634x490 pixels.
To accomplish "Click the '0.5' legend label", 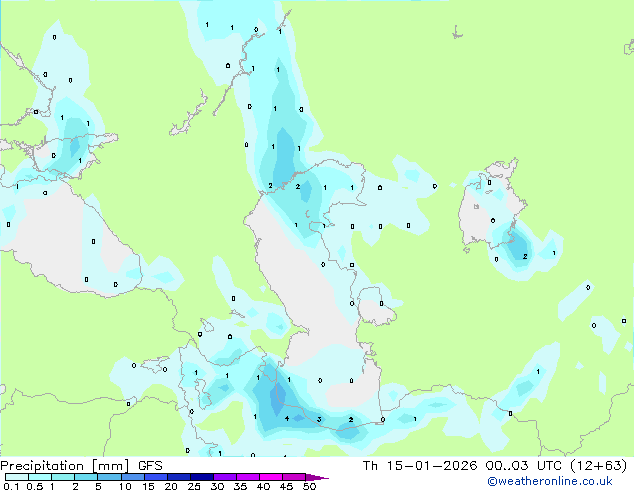I will (x=35, y=486).
